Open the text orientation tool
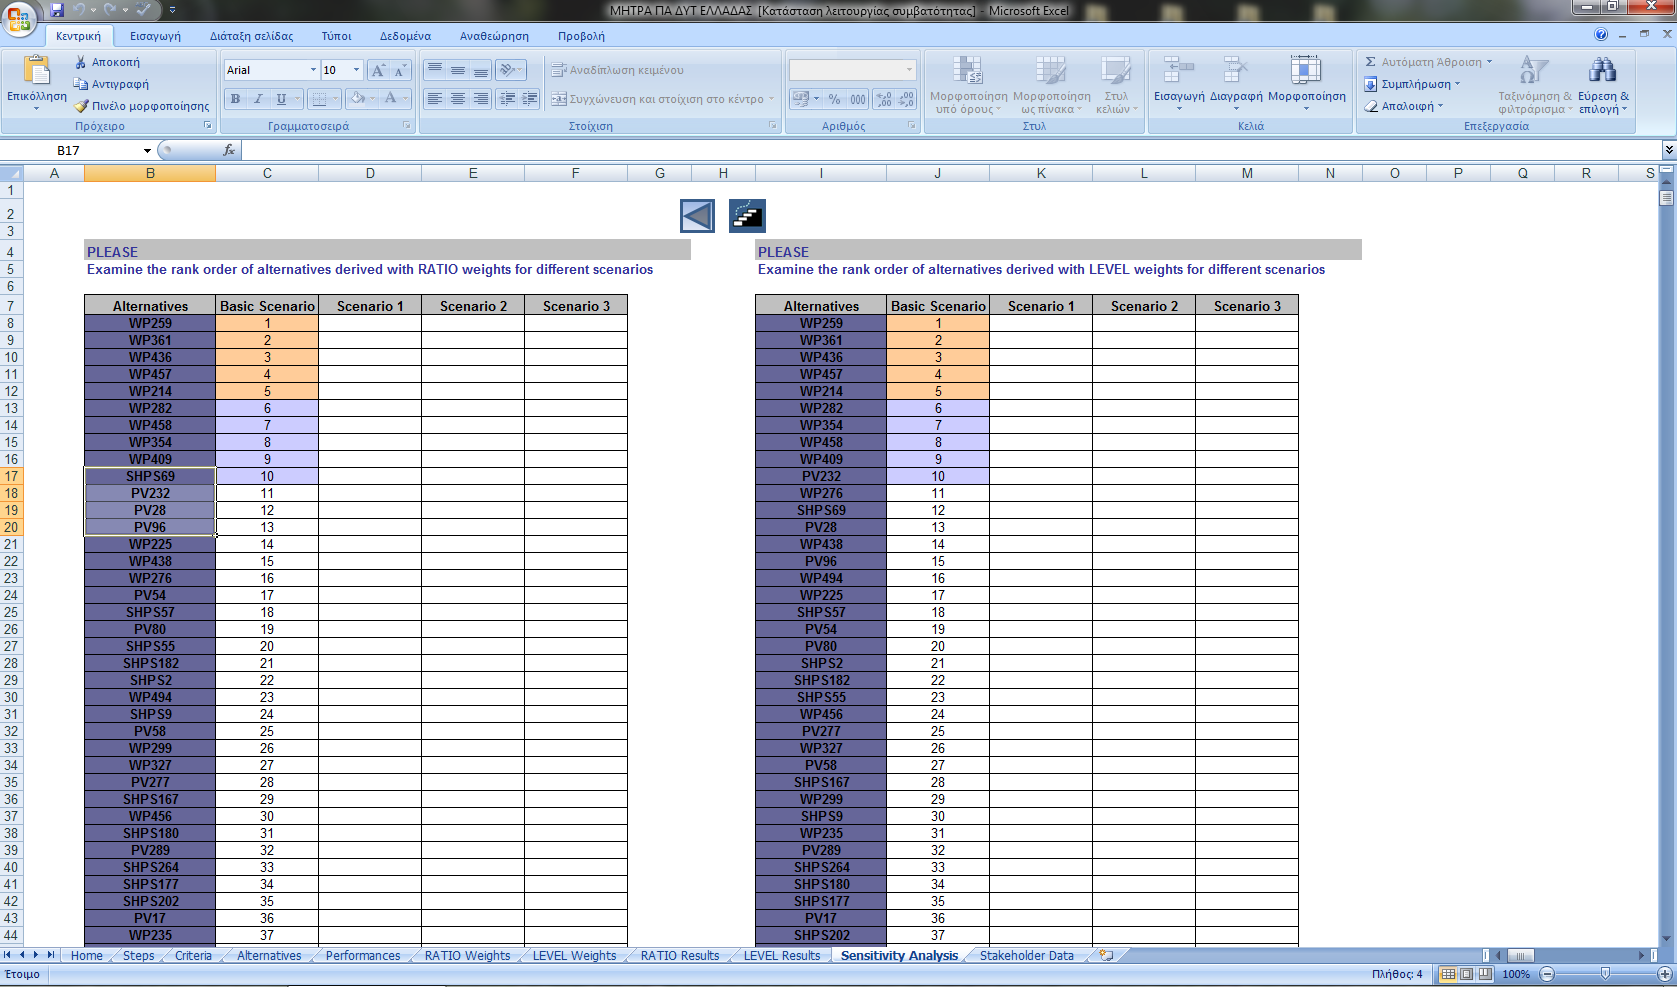This screenshot has height=987, width=1677. coord(510,70)
